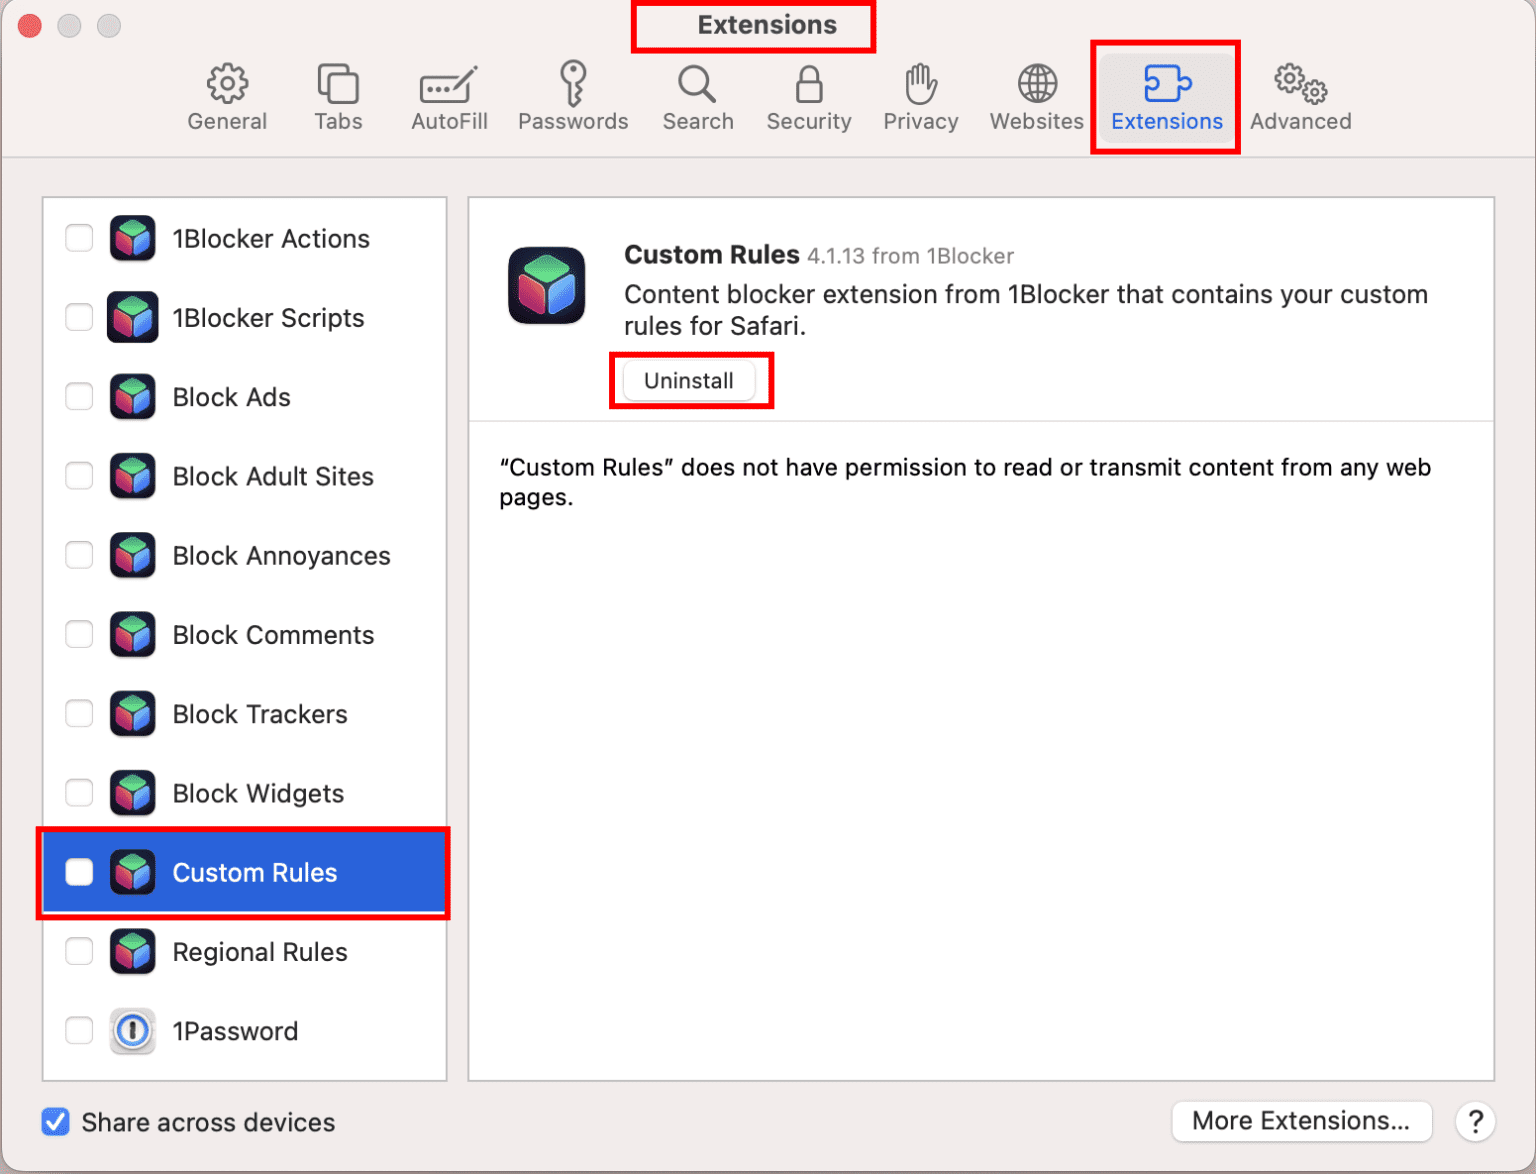Switch to the Extensions tab
1536x1174 pixels.
coord(1165,97)
